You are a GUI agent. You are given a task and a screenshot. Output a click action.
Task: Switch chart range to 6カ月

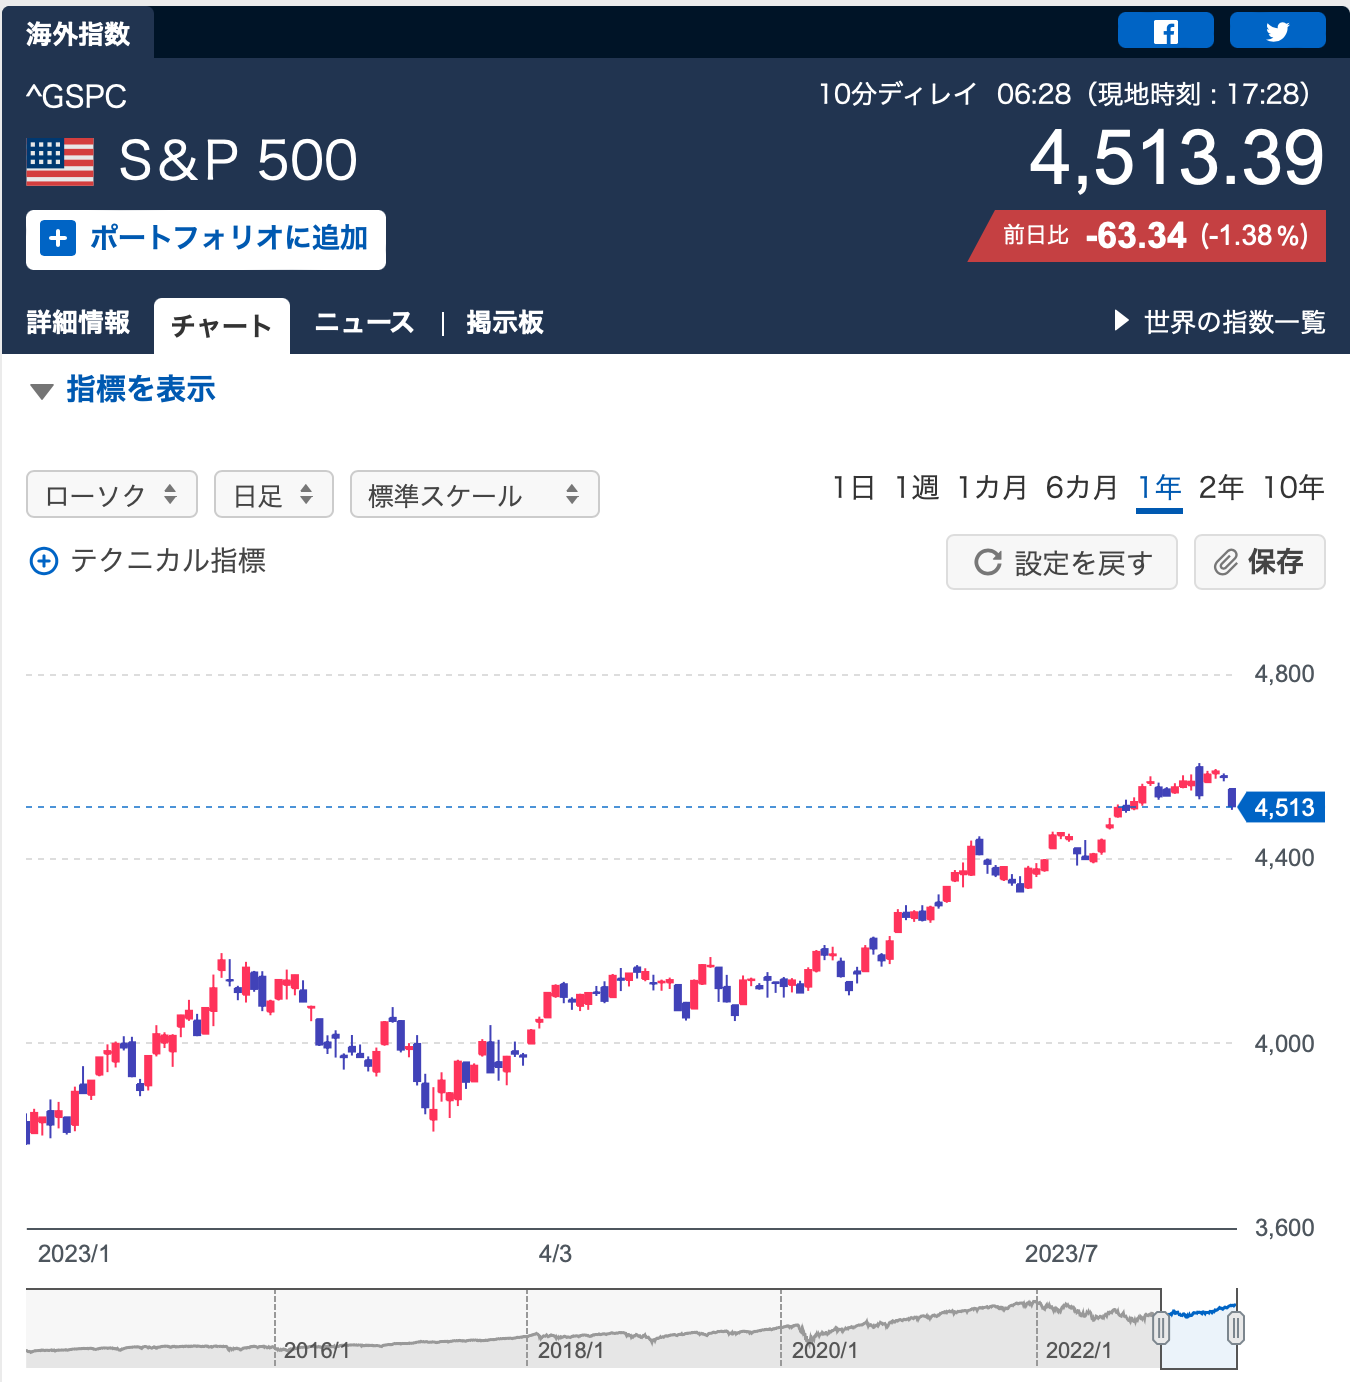pos(1081,488)
